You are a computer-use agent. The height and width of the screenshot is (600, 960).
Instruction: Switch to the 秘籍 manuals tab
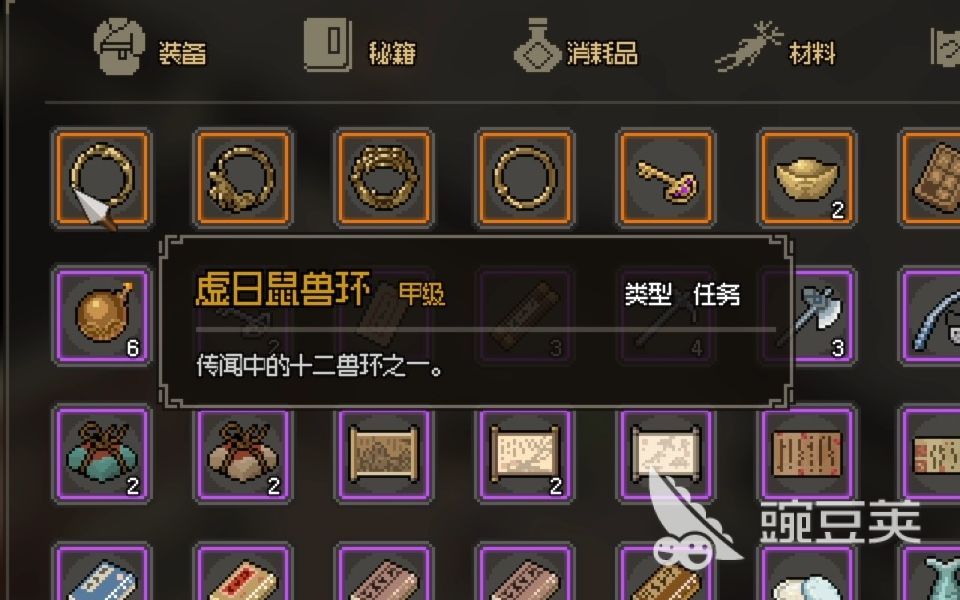point(360,48)
